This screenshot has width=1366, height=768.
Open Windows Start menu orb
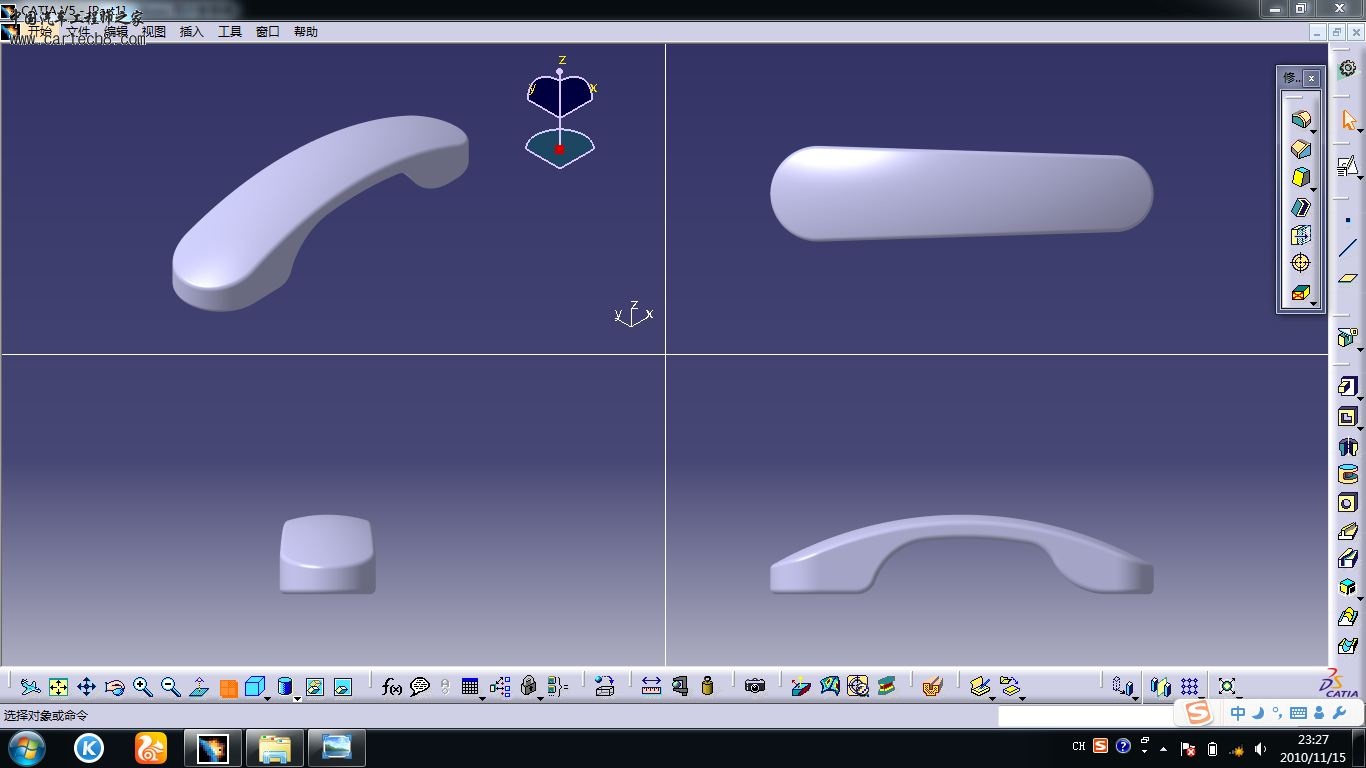point(26,747)
